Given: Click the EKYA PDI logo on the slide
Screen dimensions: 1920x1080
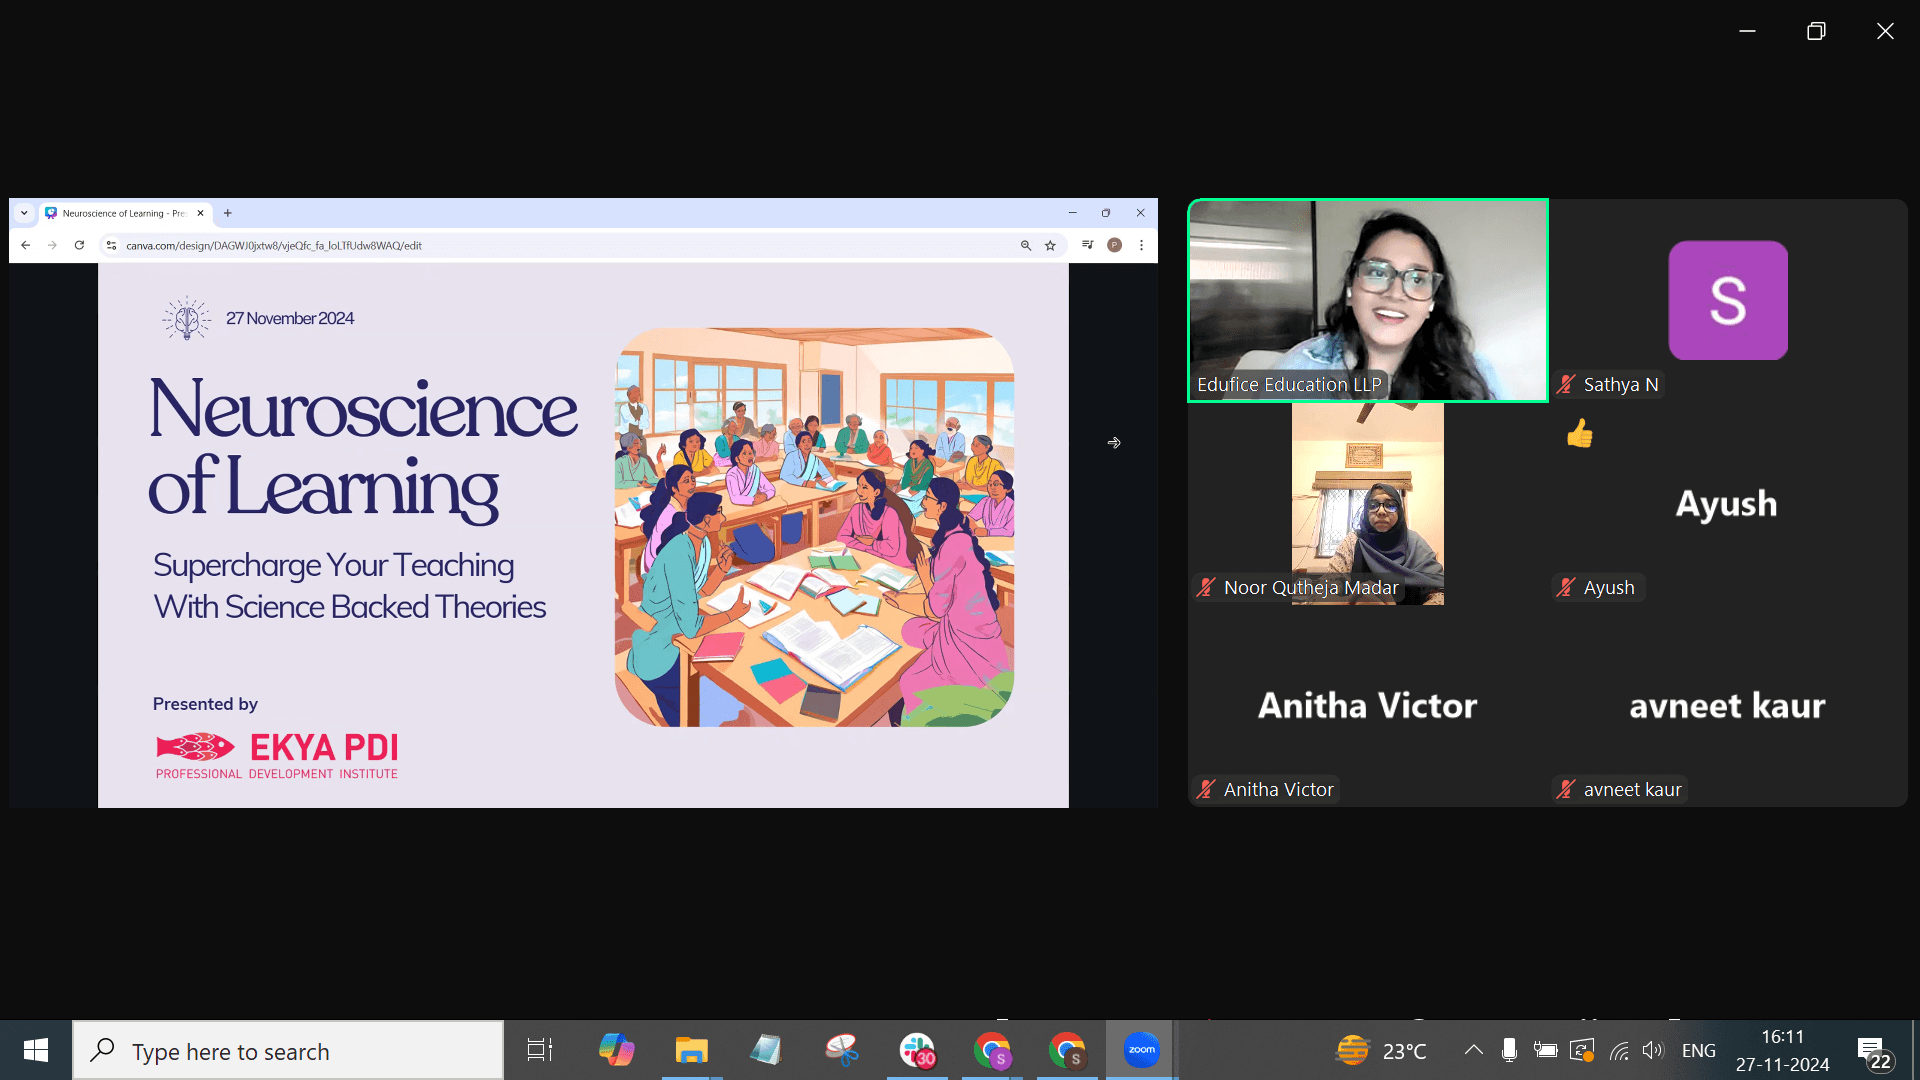Looking at the screenshot, I should 277,755.
